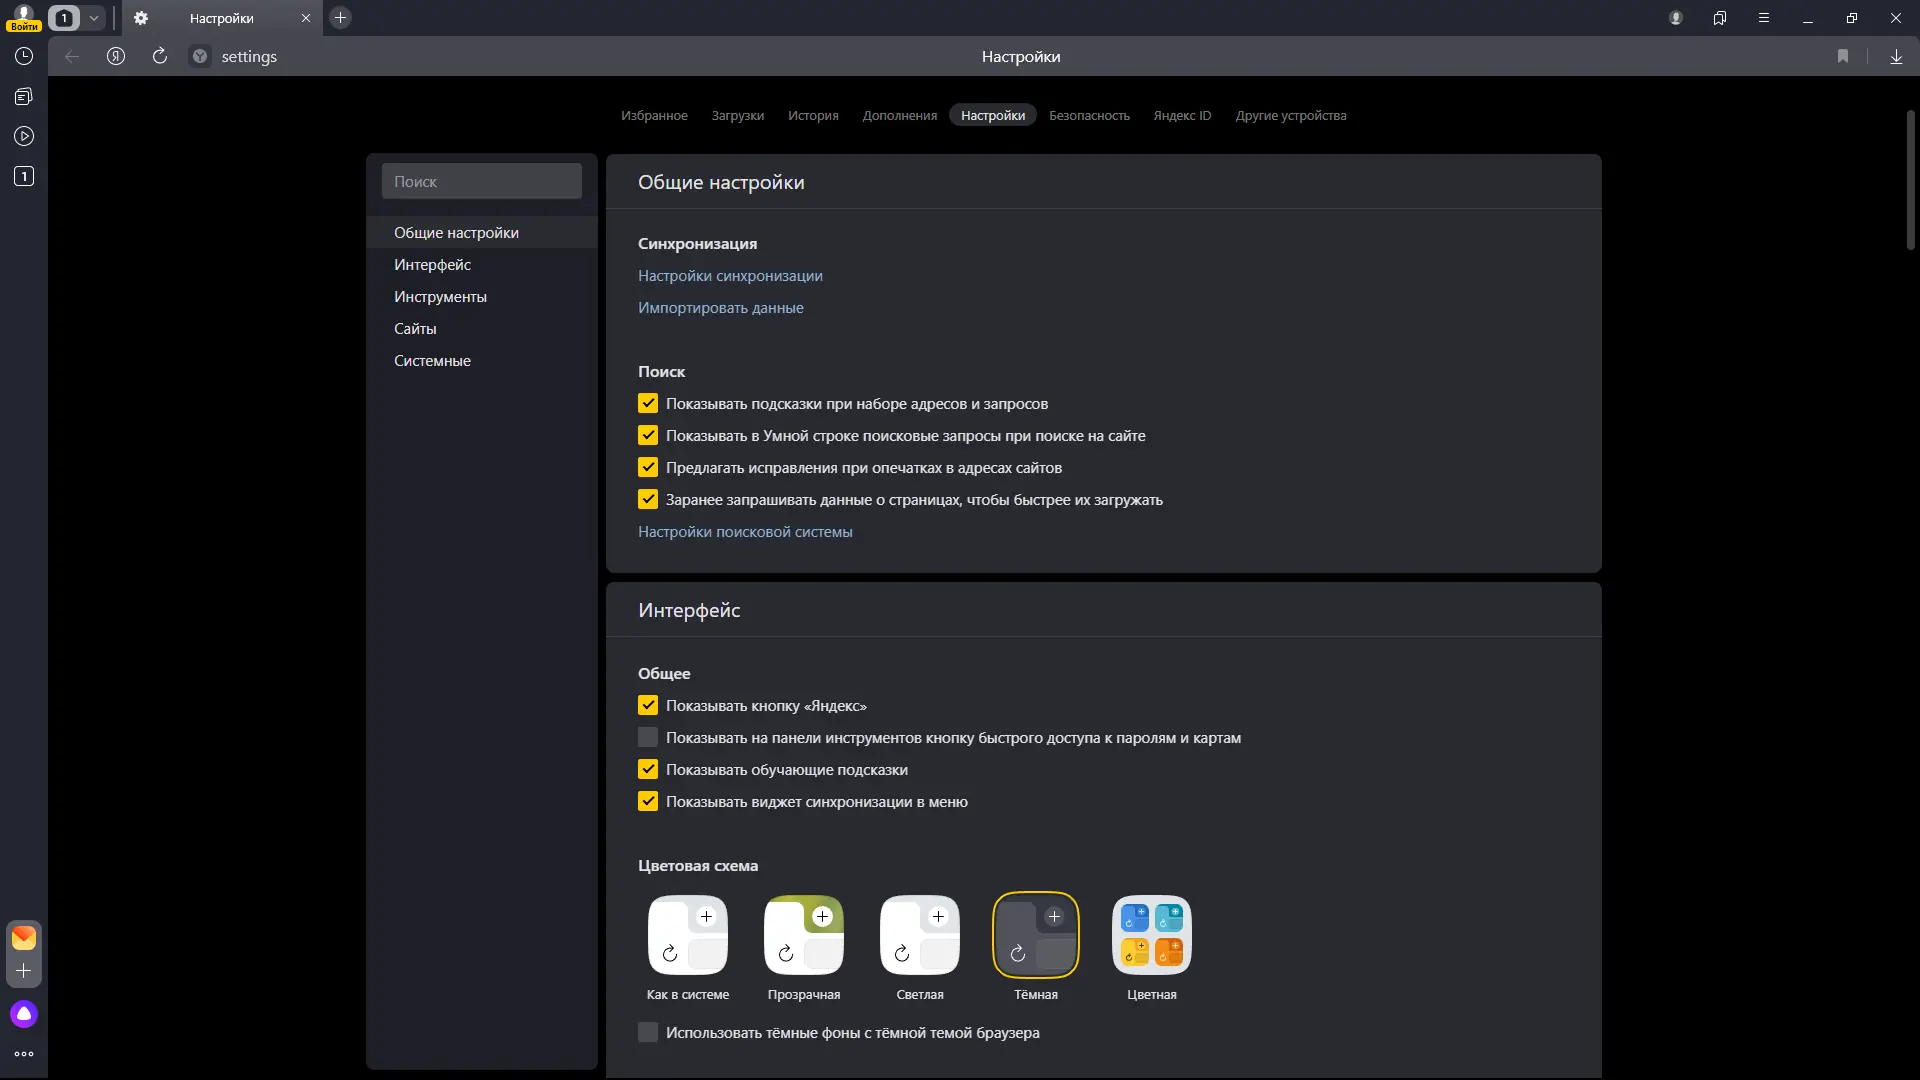Open Настройки синхронизации link
The image size is (1920, 1080).
pyautogui.click(x=730, y=276)
